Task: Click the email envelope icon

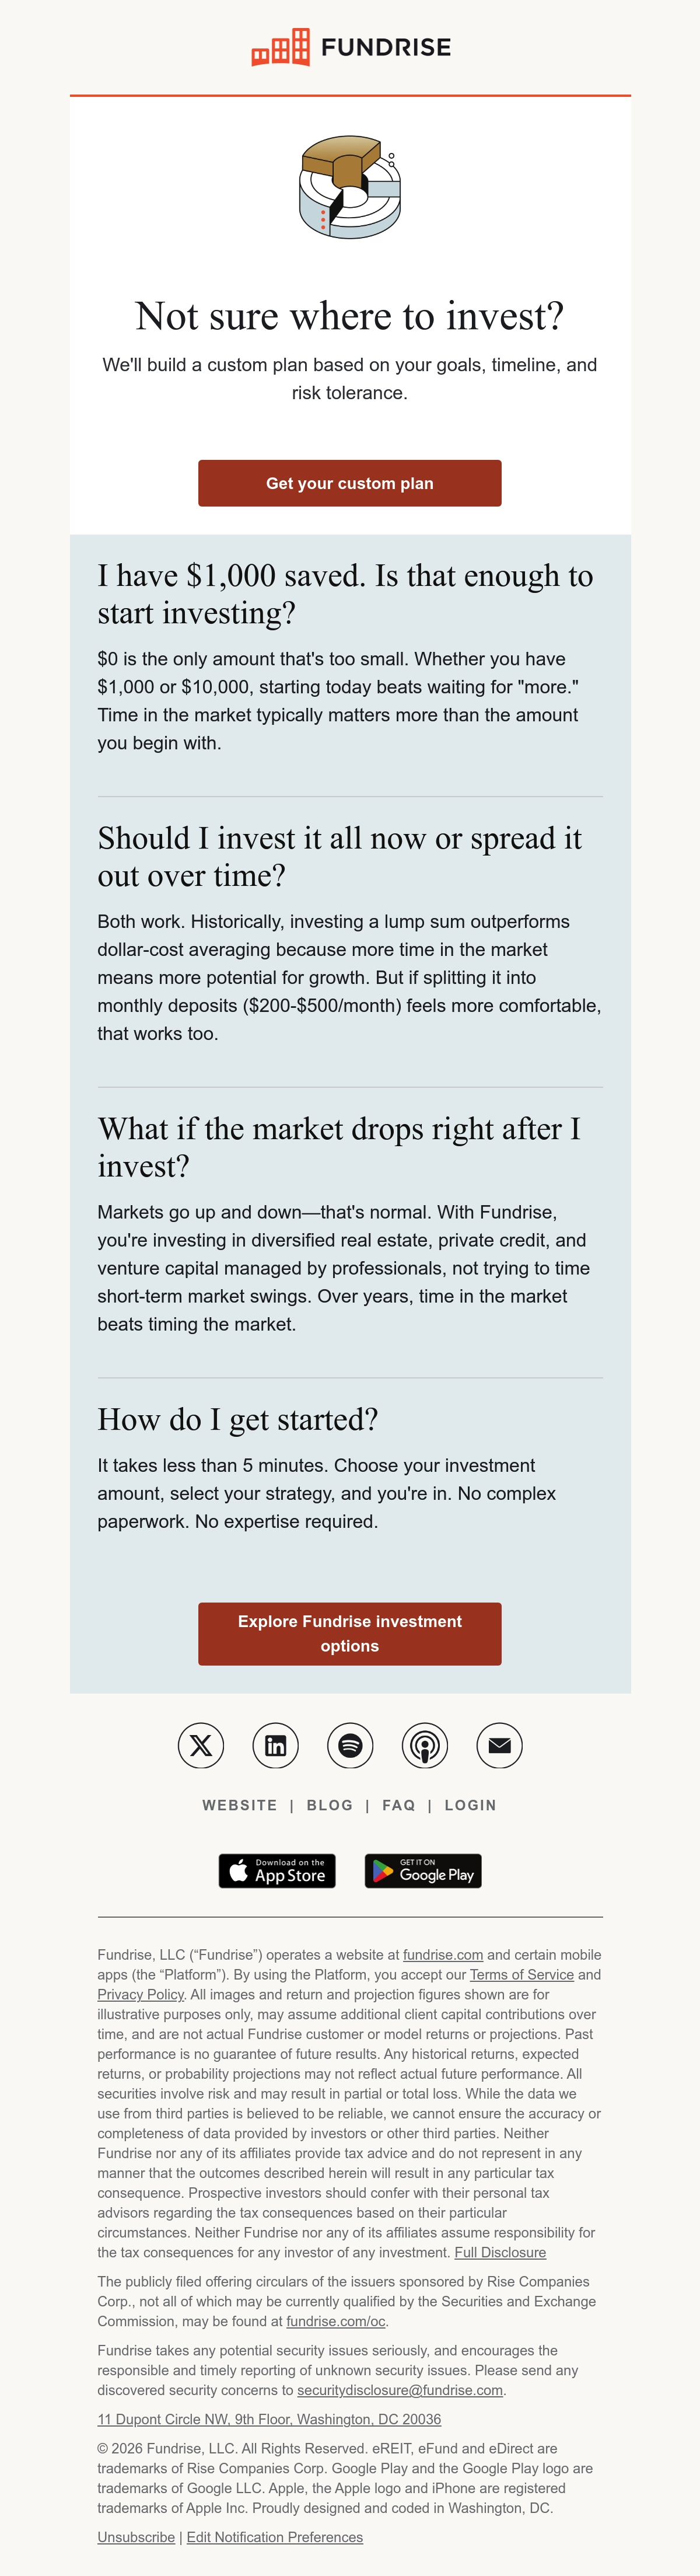Action: coord(499,1745)
